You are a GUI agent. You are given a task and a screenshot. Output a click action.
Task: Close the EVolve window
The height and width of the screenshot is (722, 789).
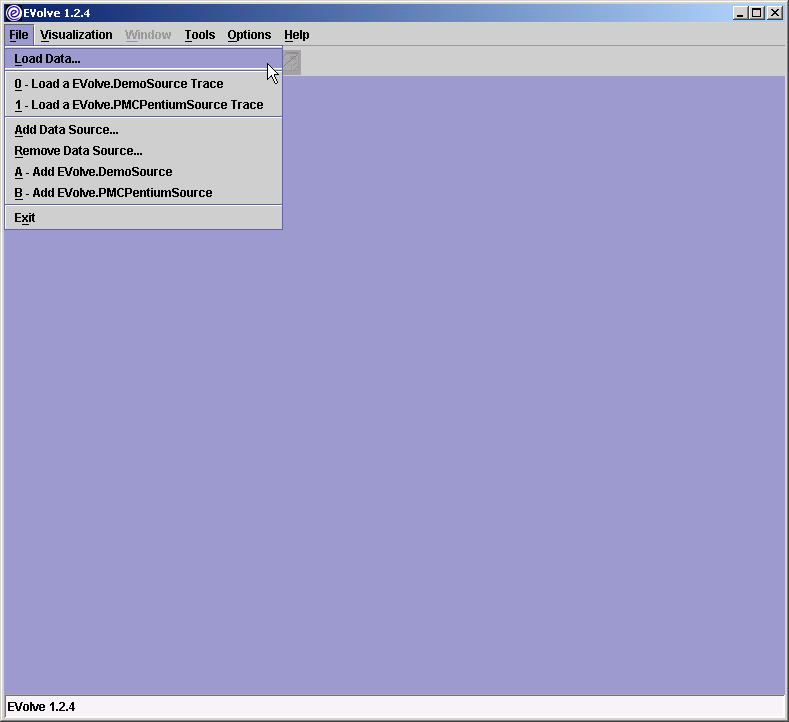[x=775, y=13]
